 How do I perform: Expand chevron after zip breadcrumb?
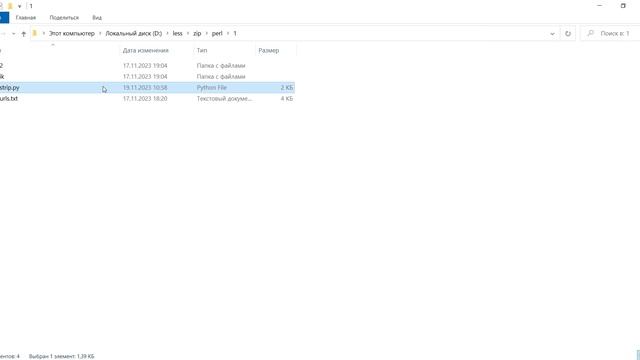pos(207,33)
